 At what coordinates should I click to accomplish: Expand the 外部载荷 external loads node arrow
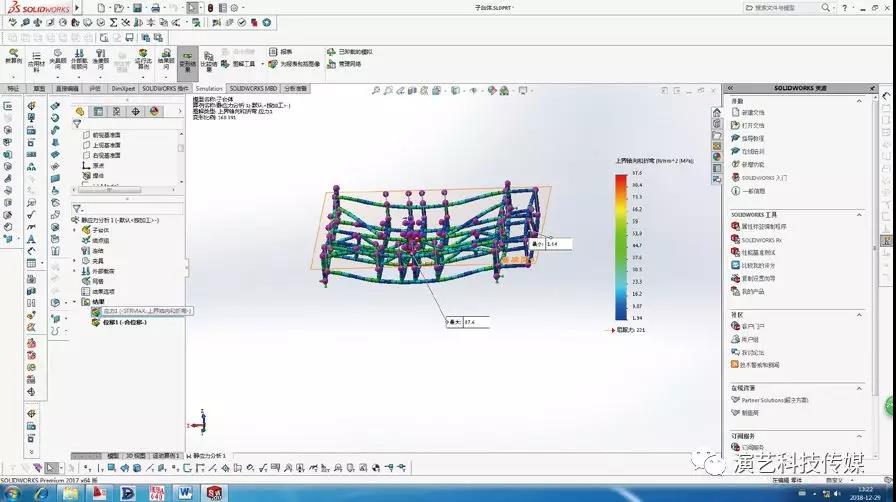coord(75,271)
